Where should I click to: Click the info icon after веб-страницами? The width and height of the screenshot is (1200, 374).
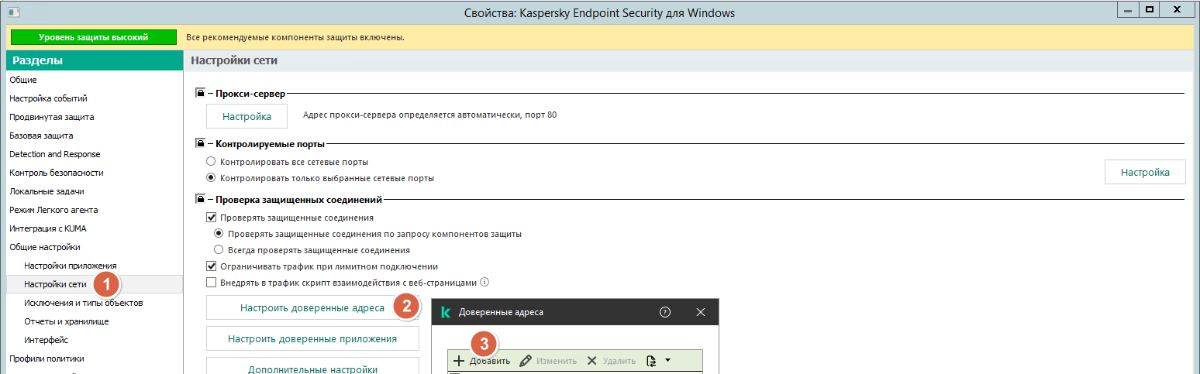tap(484, 282)
